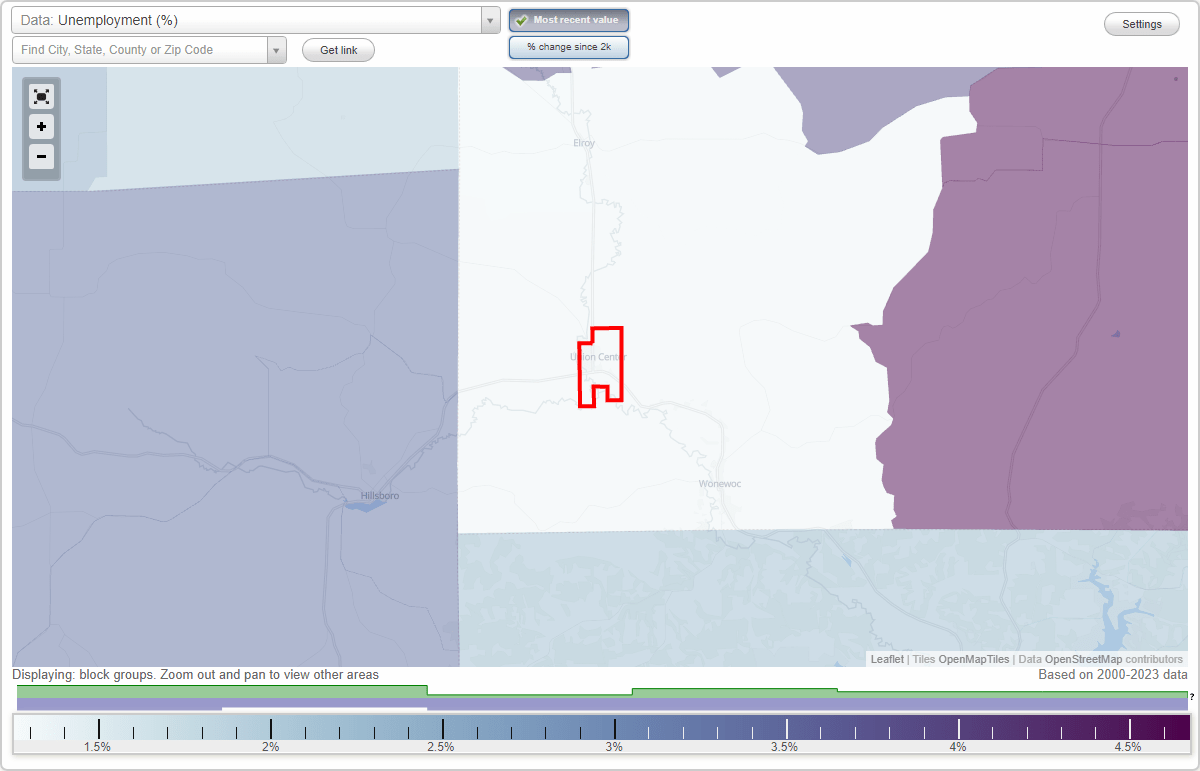Zoom in using the plus icon

tap(41, 127)
